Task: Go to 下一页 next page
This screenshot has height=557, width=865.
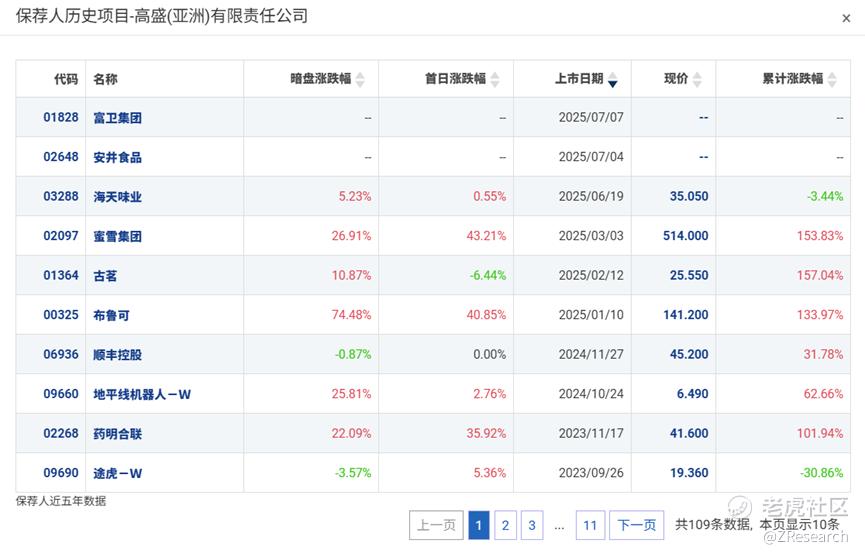Action: coord(637,525)
